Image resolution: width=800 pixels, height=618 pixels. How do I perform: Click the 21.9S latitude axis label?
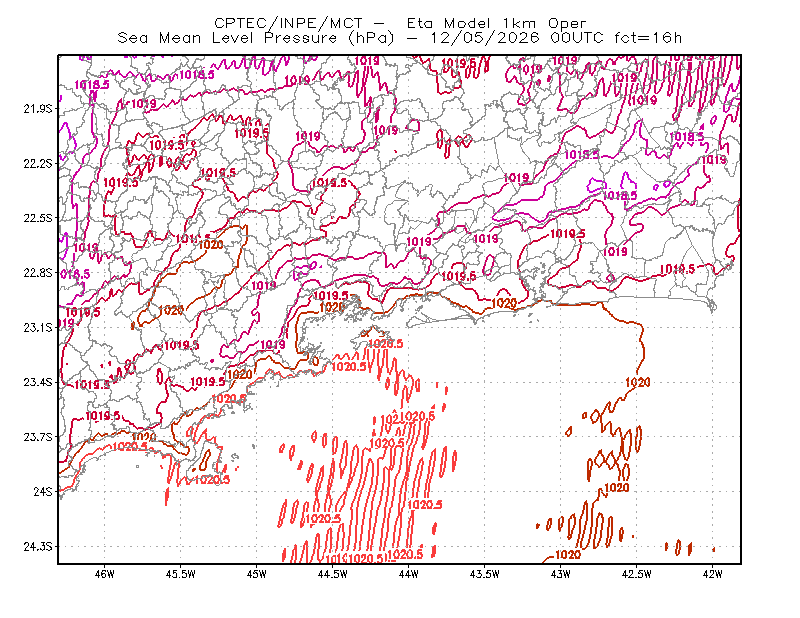pyautogui.click(x=38, y=108)
